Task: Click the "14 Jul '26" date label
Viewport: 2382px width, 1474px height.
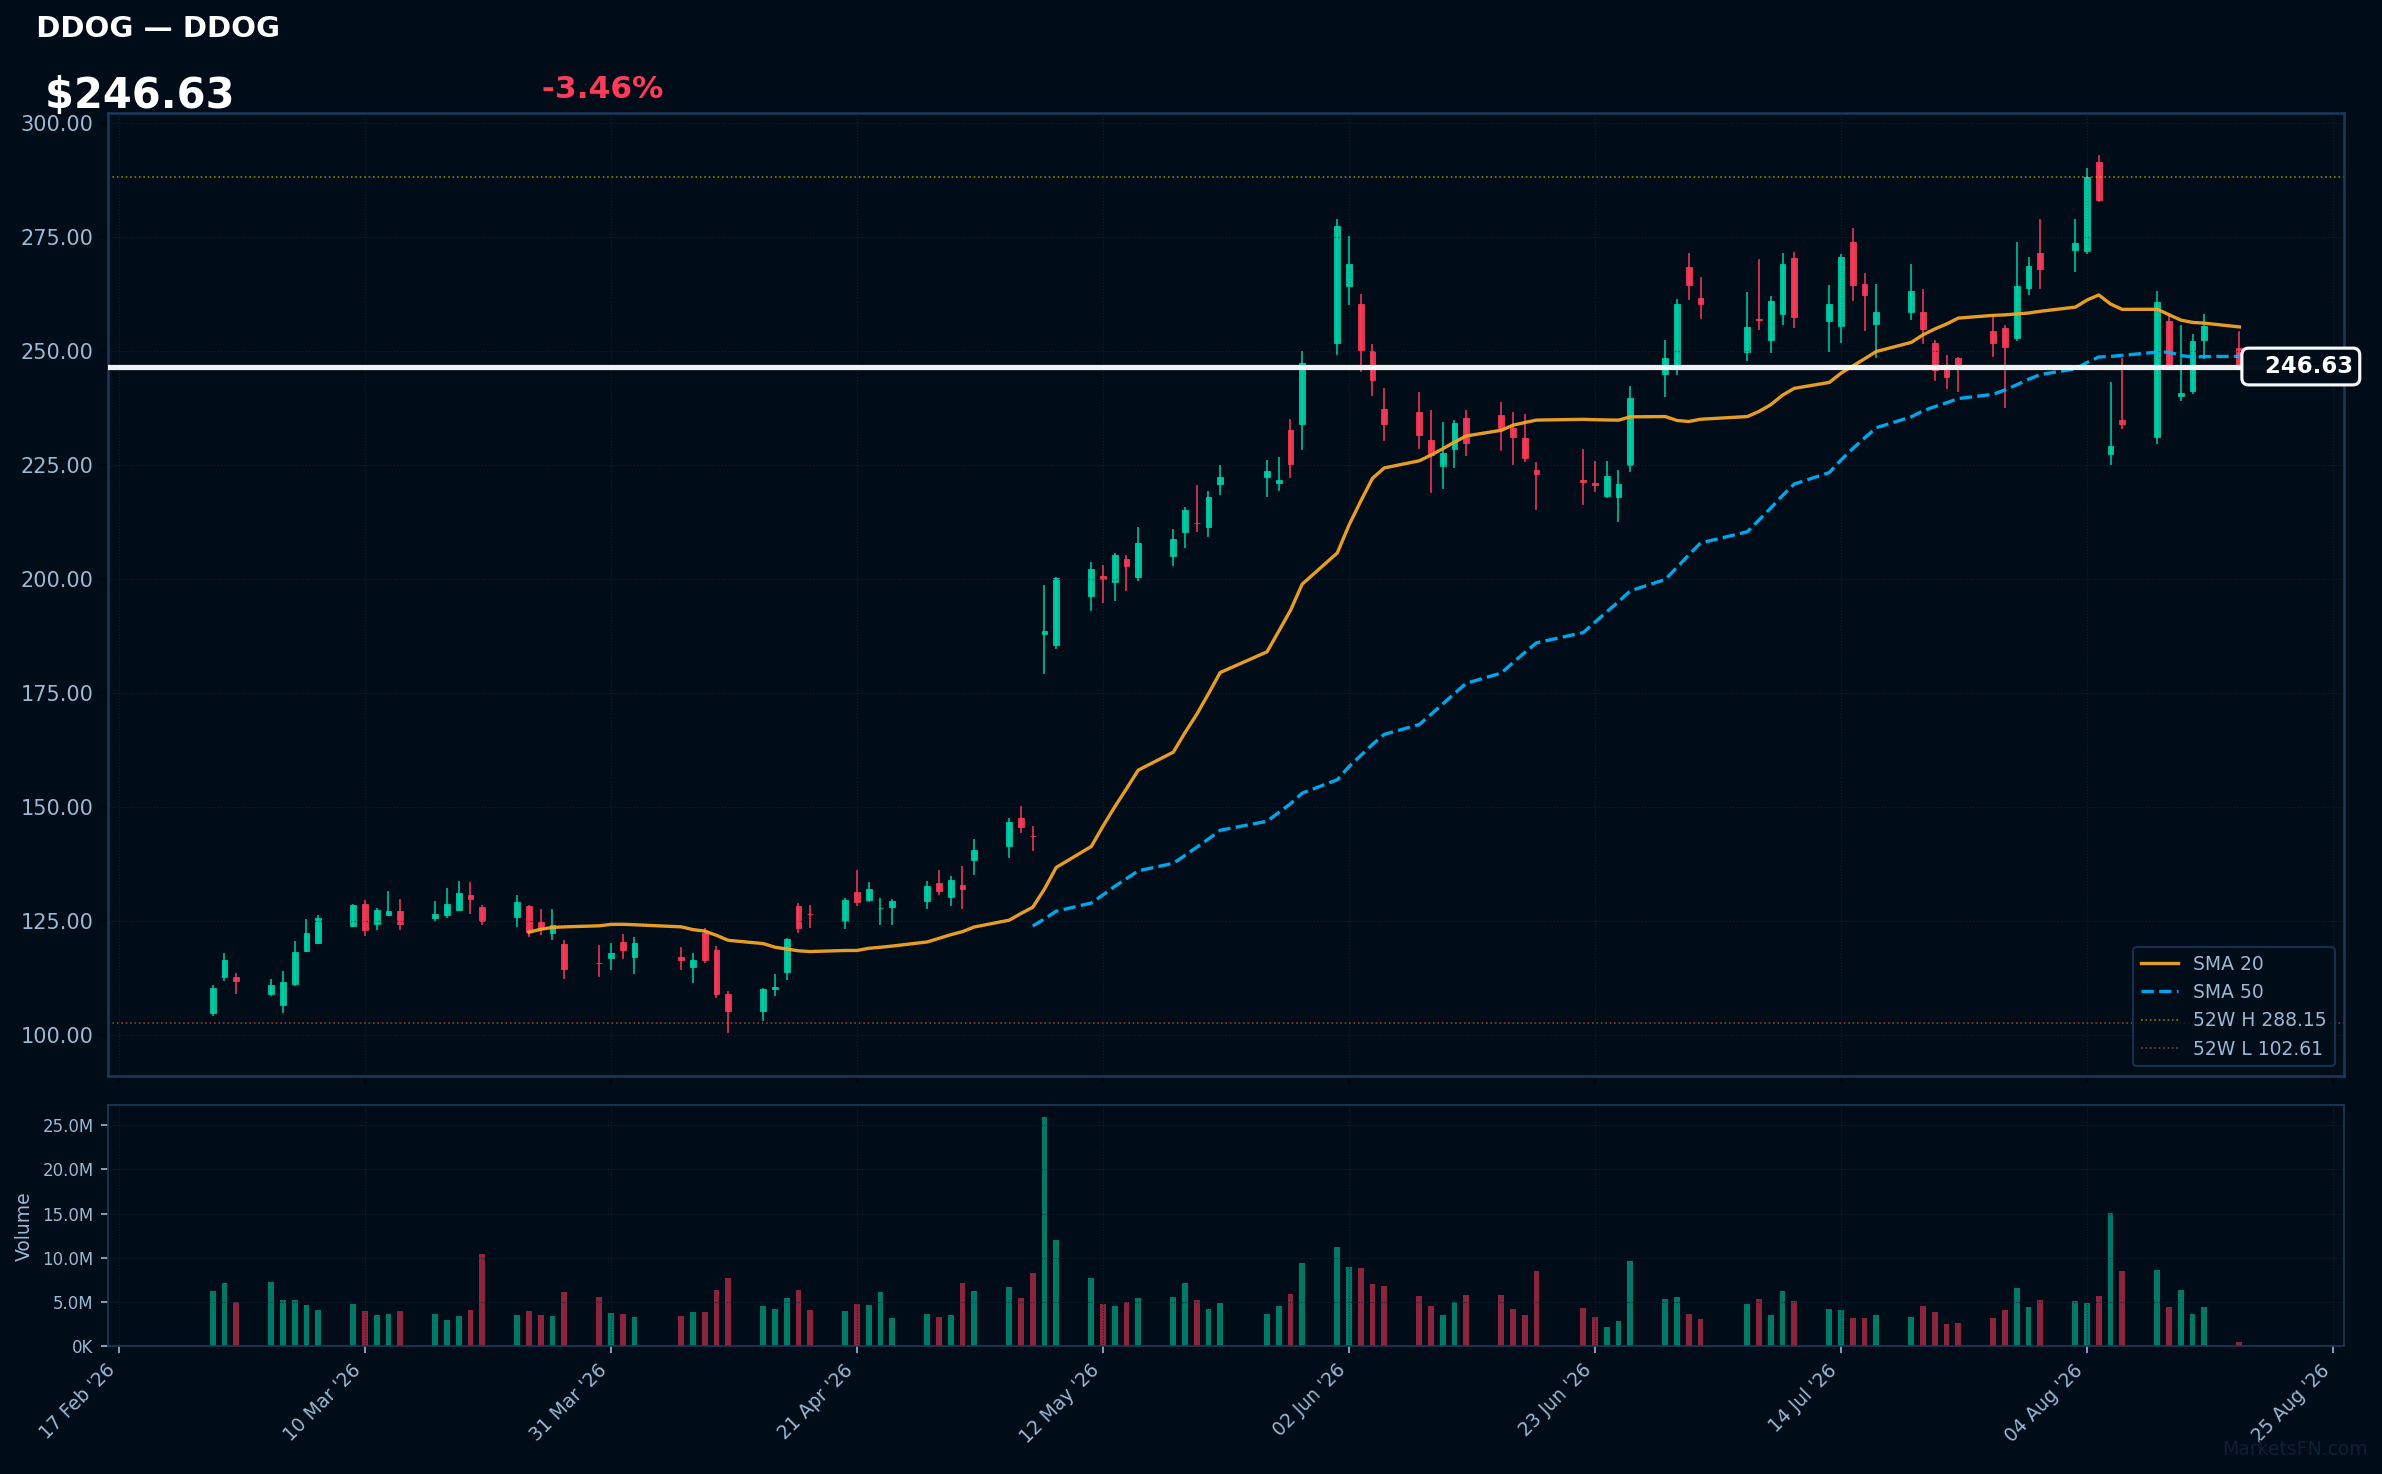Action: click(1802, 1398)
